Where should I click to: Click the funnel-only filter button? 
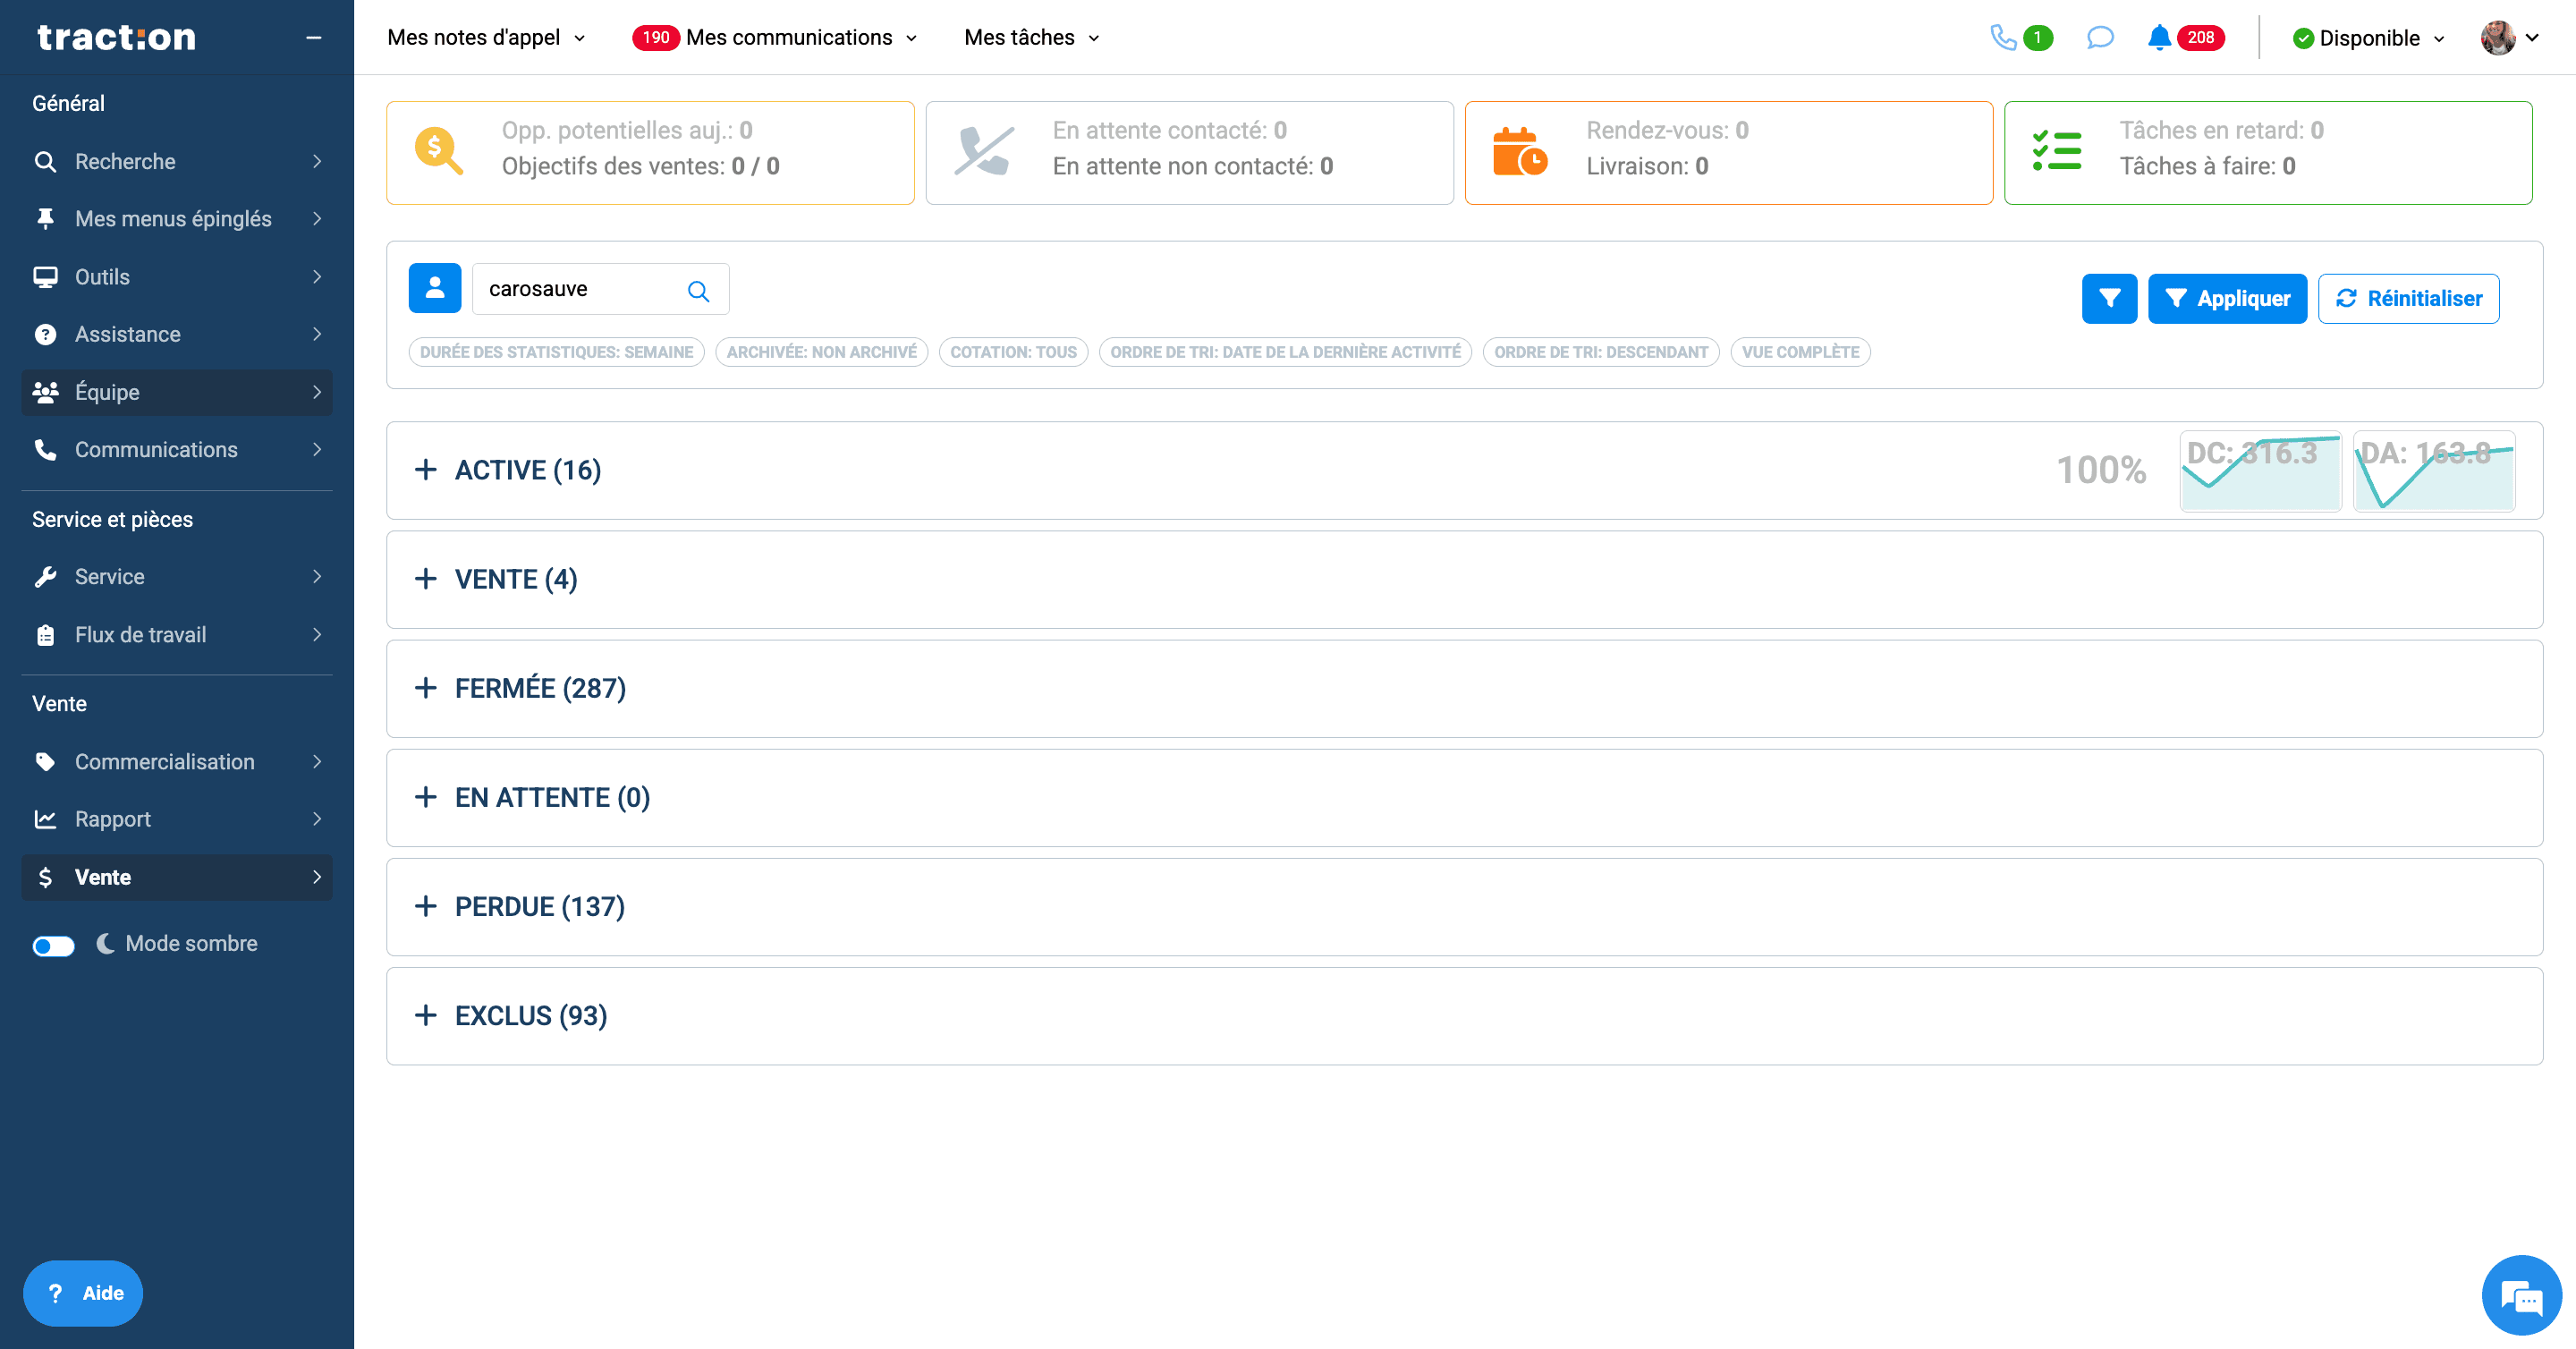coord(2109,298)
